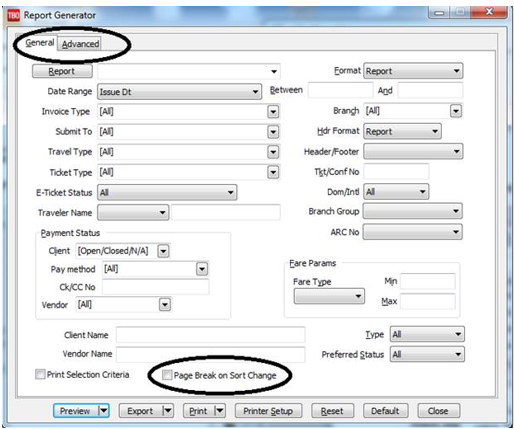The height and width of the screenshot is (429, 514).
Task: Open the E-Ticket Status dropdown
Action: pos(167,192)
